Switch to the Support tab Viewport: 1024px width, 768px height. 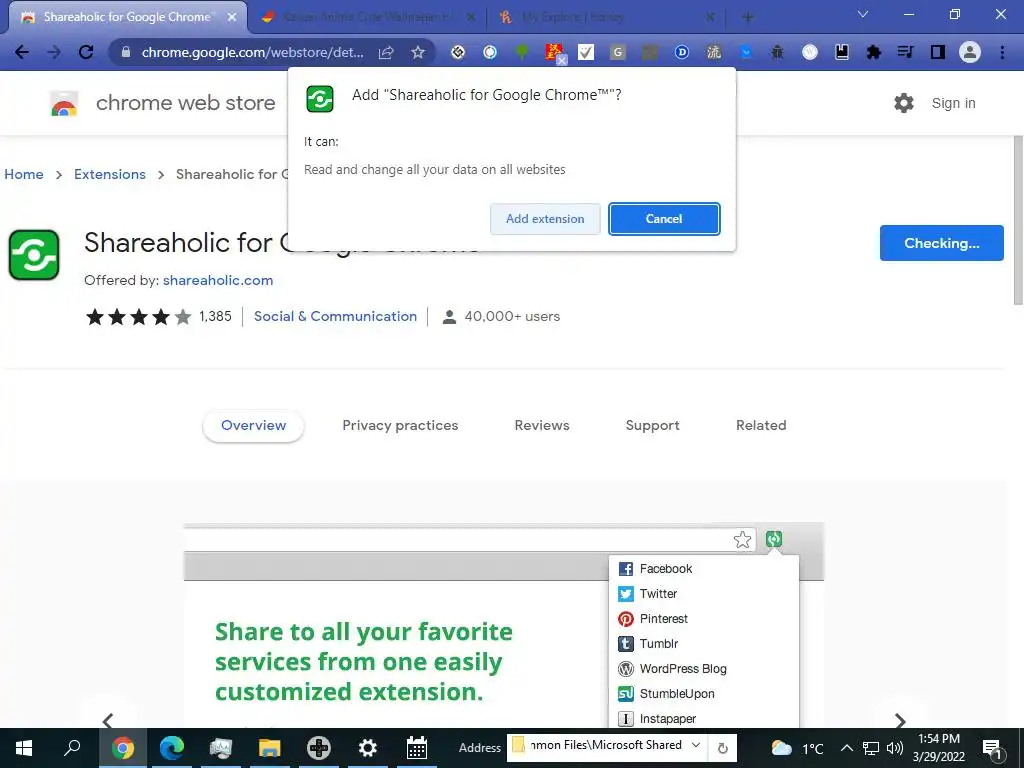(652, 425)
